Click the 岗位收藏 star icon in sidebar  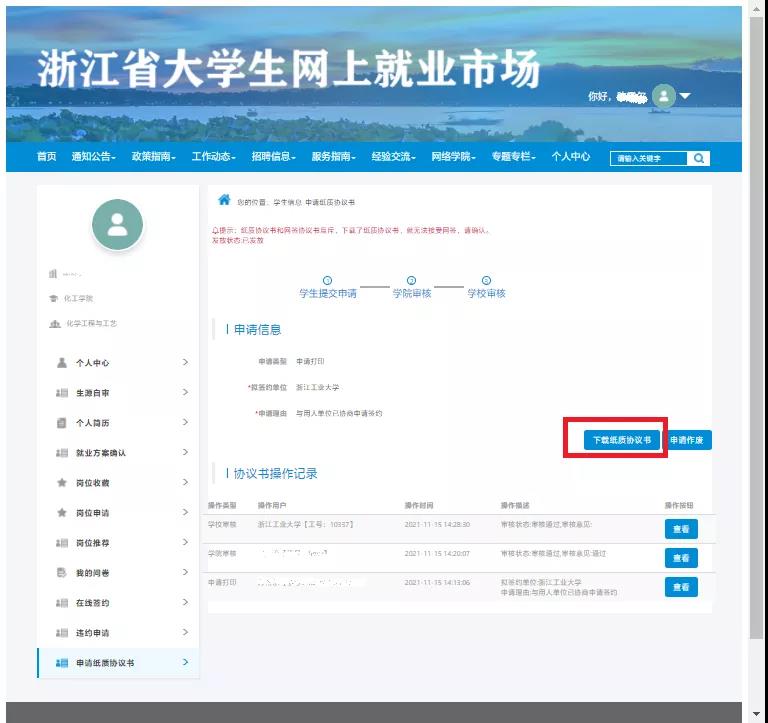pos(61,483)
